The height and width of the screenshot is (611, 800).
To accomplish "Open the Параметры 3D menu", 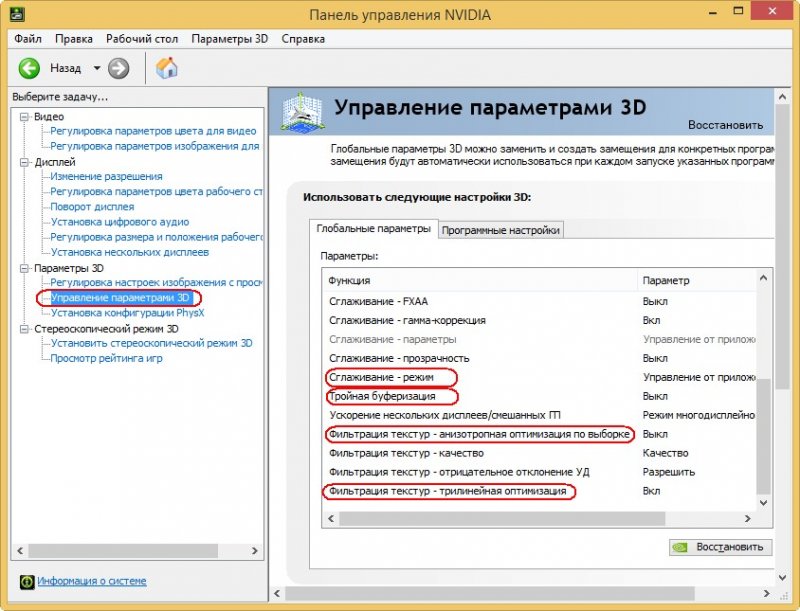I will coord(230,39).
